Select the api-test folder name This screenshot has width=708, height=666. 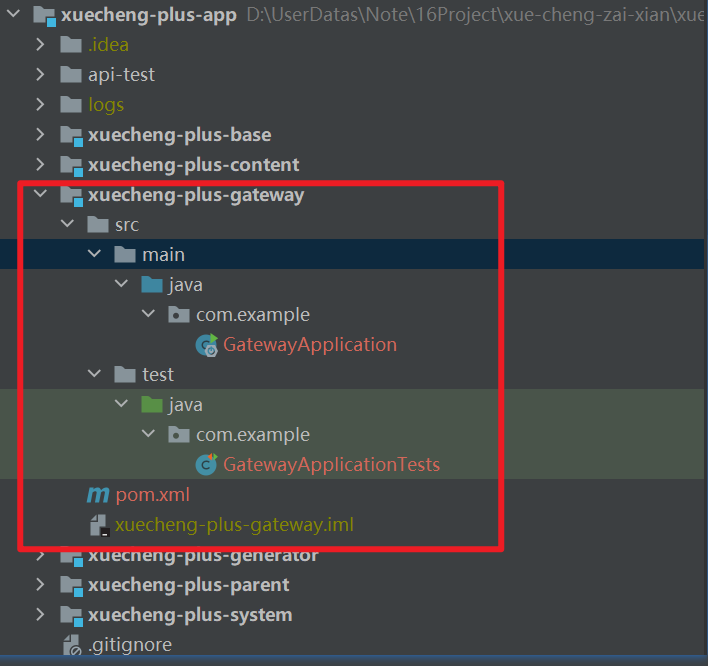[x=121, y=75]
